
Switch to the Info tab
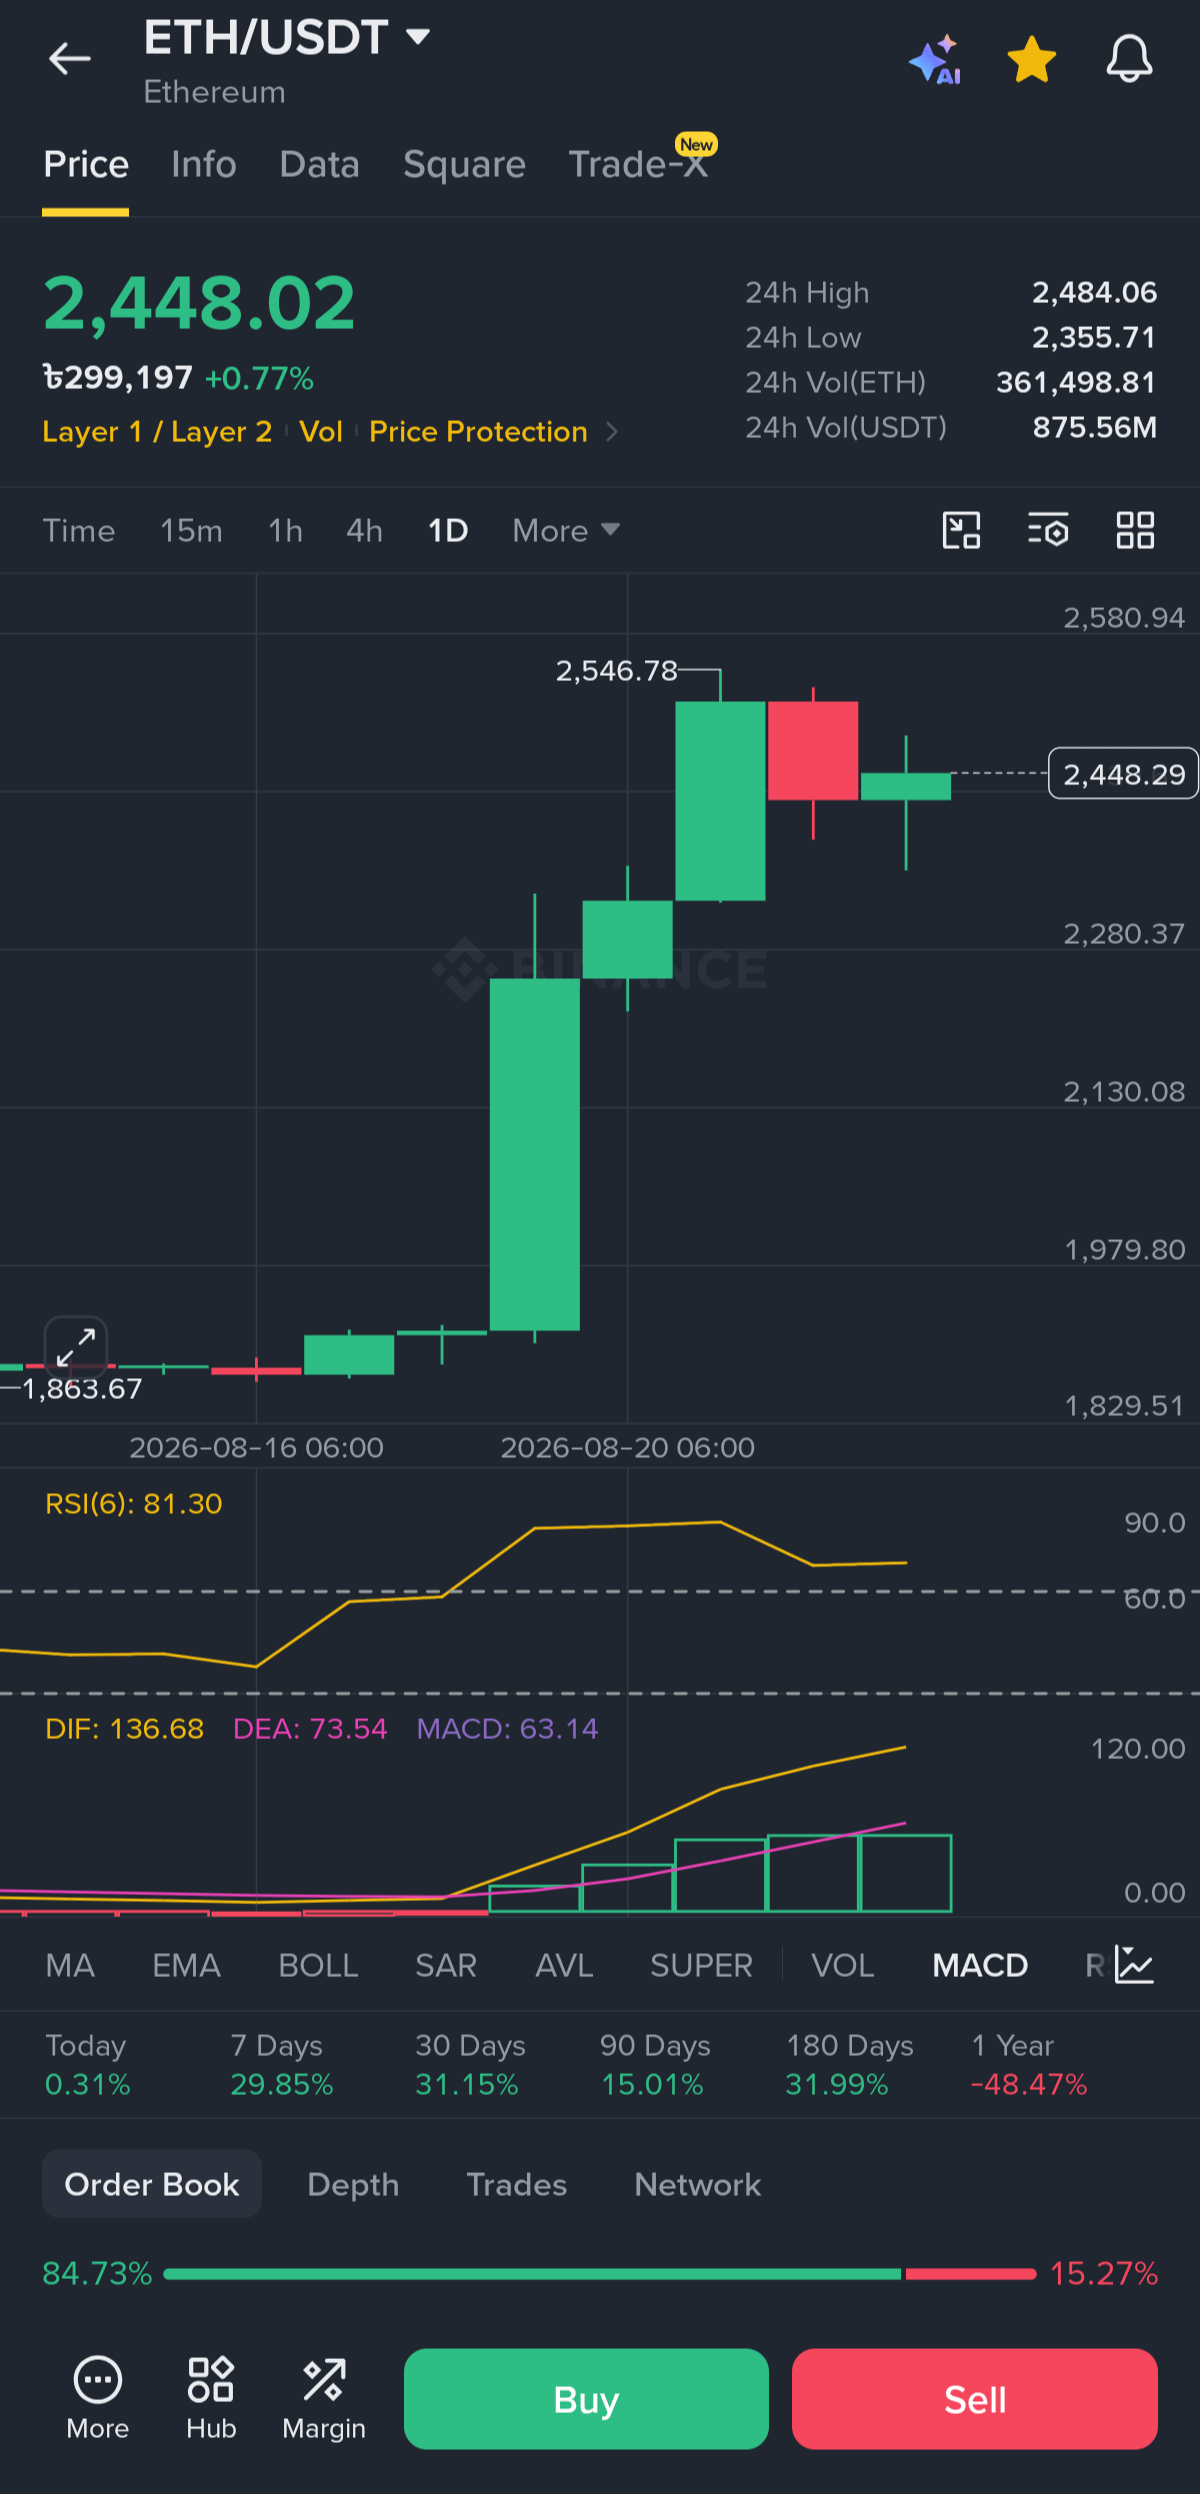(x=204, y=164)
